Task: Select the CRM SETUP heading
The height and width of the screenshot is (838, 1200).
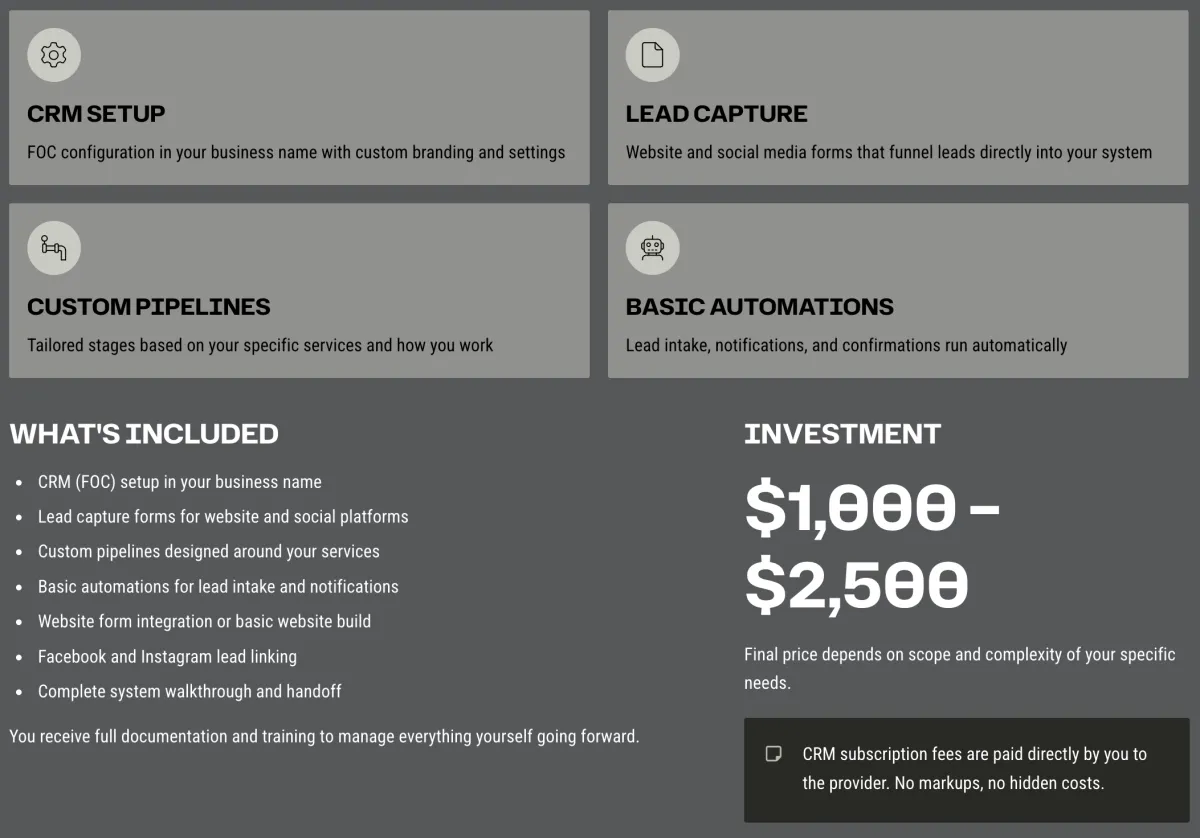Action: pyautogui.click(x=96, y=114)
